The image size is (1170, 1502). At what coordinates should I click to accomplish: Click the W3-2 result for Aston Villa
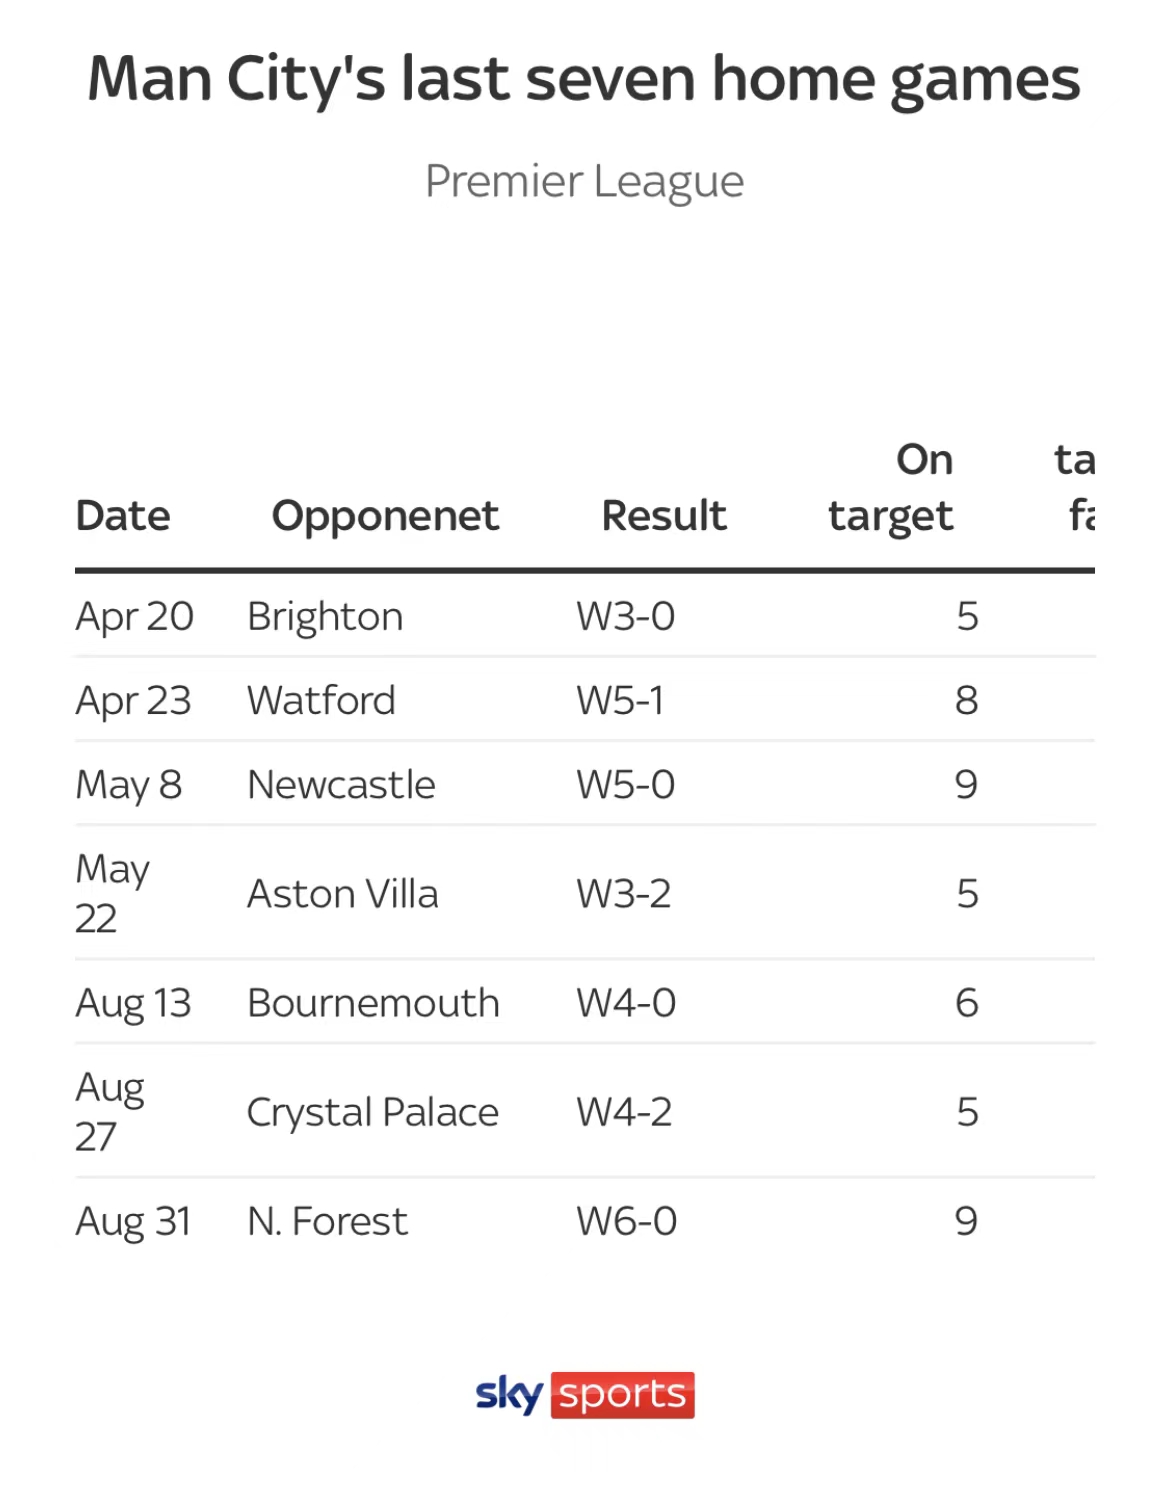(623, 893)
